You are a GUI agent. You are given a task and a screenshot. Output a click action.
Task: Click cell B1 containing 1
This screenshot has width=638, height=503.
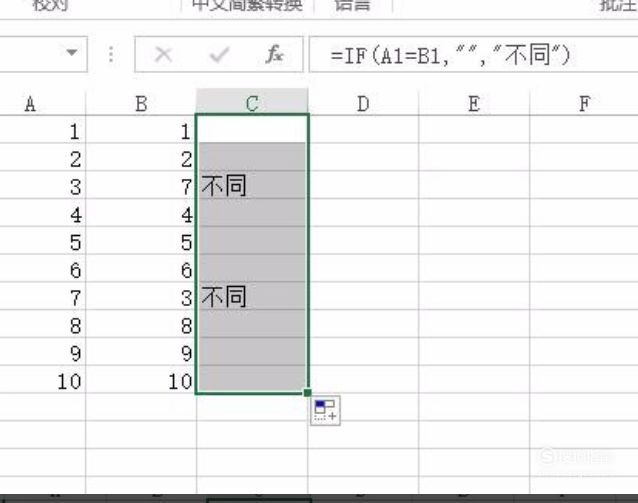[141, 130]
